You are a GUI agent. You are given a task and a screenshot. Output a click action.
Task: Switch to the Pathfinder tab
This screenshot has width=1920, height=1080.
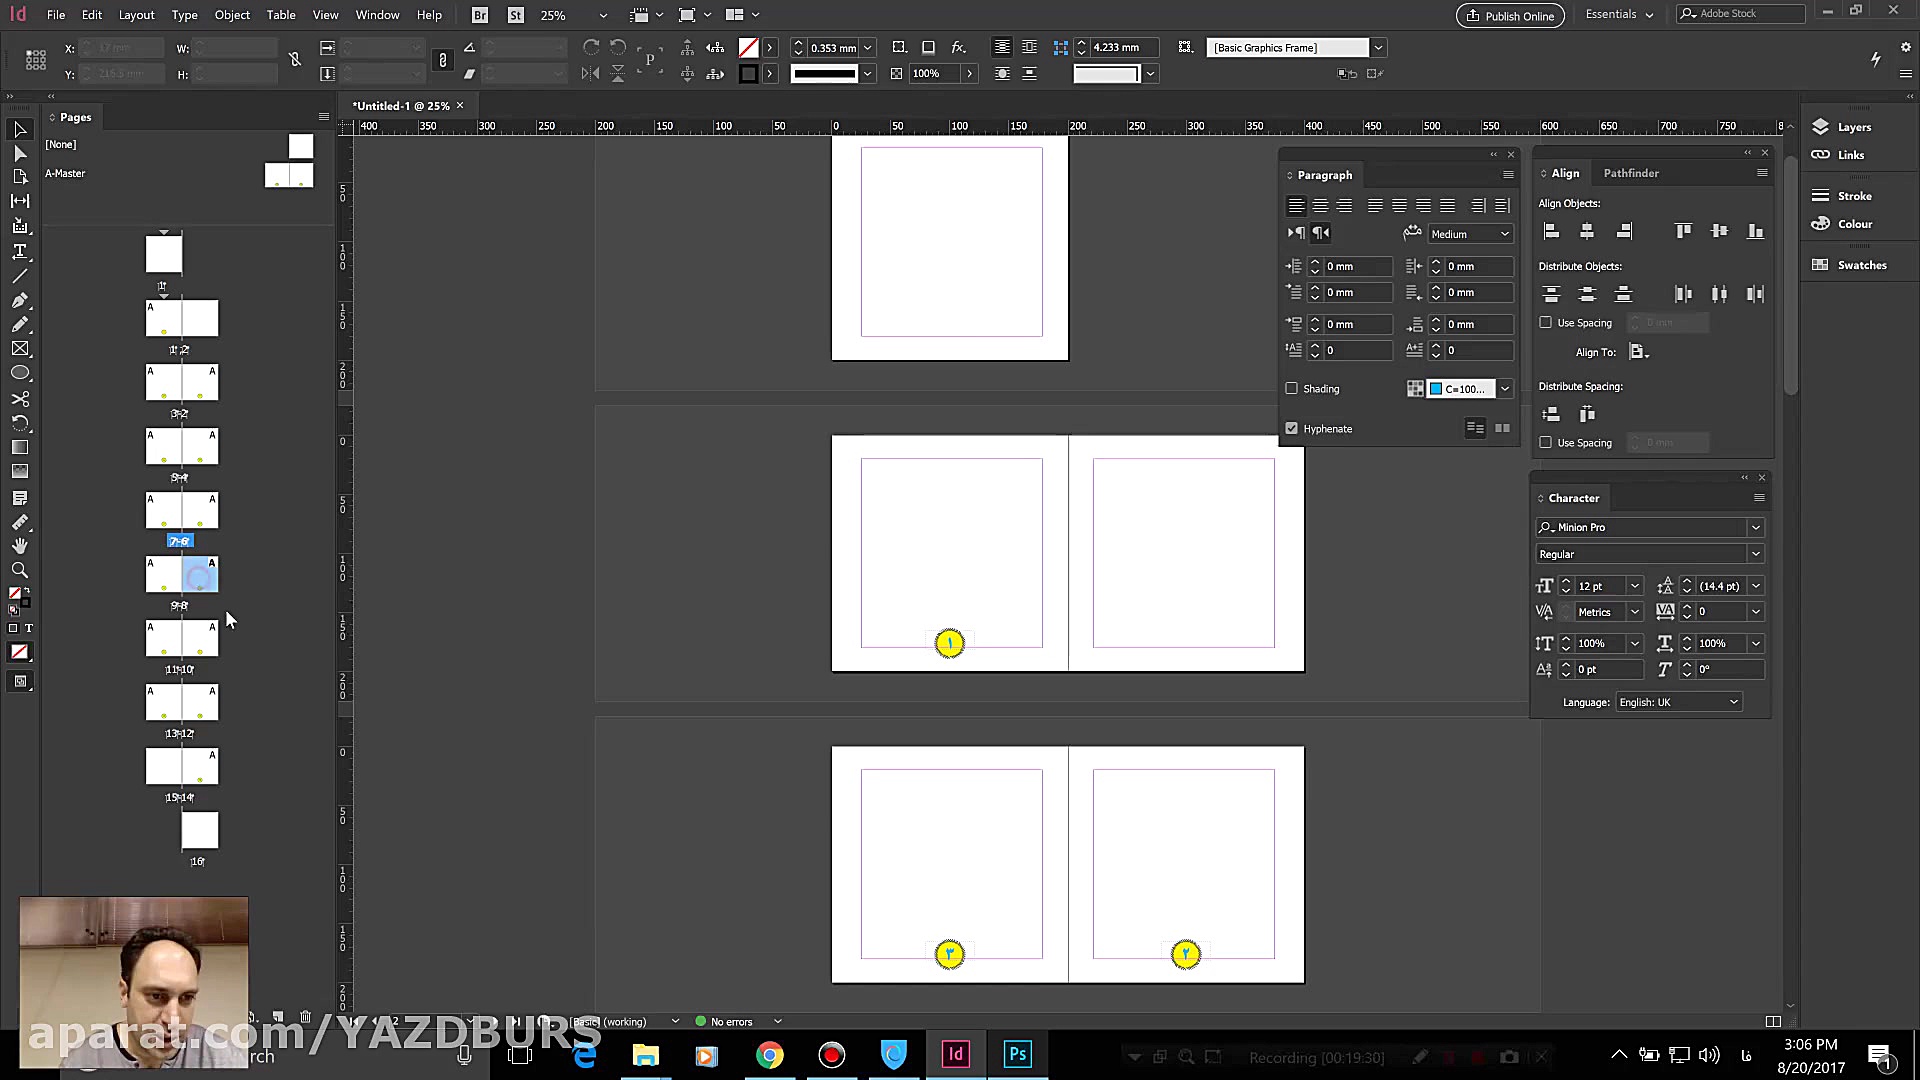[1631, 173]
